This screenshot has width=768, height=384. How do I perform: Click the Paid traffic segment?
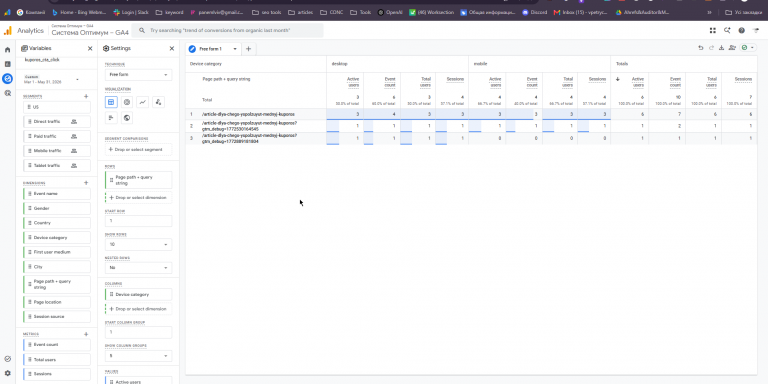point(57,136)
